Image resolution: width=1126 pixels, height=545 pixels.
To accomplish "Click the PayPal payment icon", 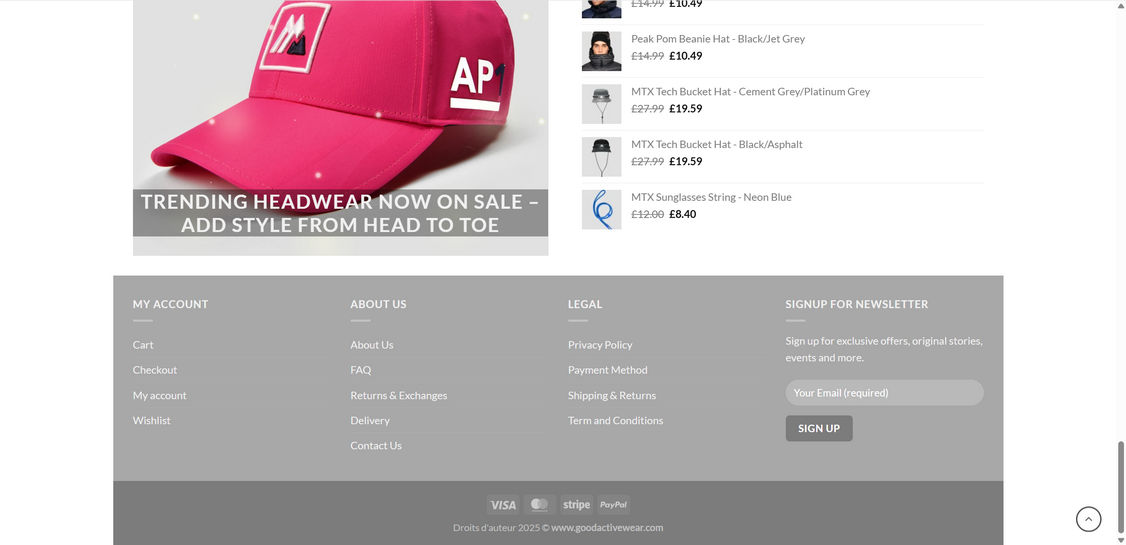I will tap(613, 505).
